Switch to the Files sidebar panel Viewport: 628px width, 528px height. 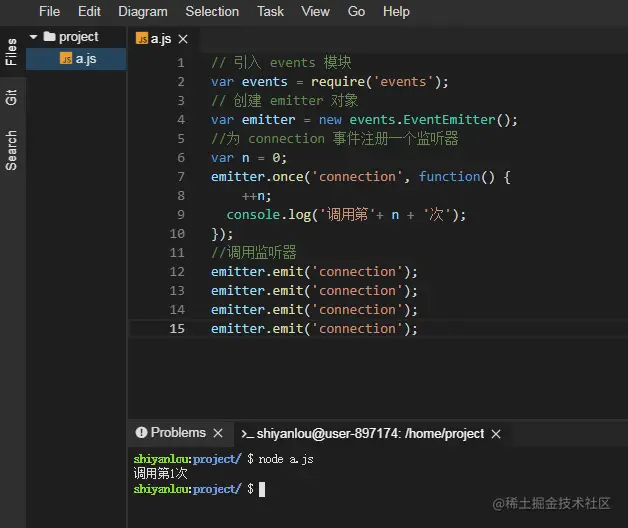[x=11, y=52]
